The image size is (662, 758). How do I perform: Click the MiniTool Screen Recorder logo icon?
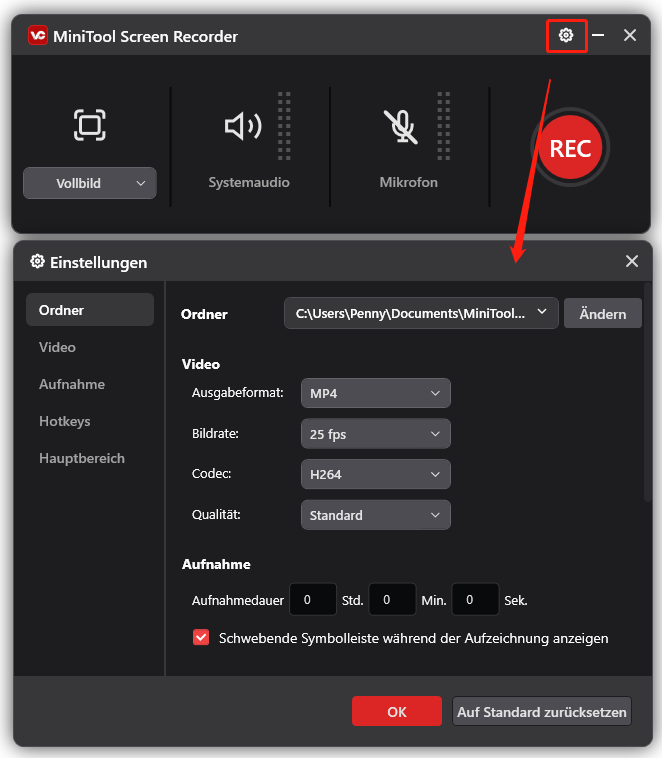38,35
